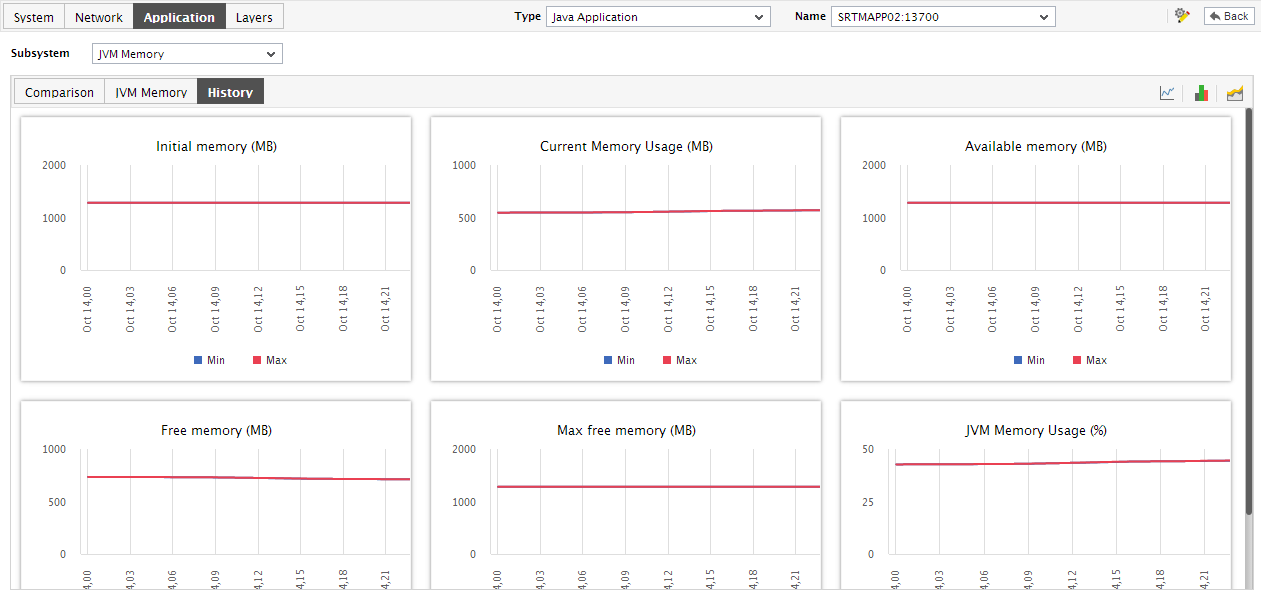The height and width of the screenshot is (591, 1261).
Task: Click the data line in Max free memory chart
Action: coord(658,487)
